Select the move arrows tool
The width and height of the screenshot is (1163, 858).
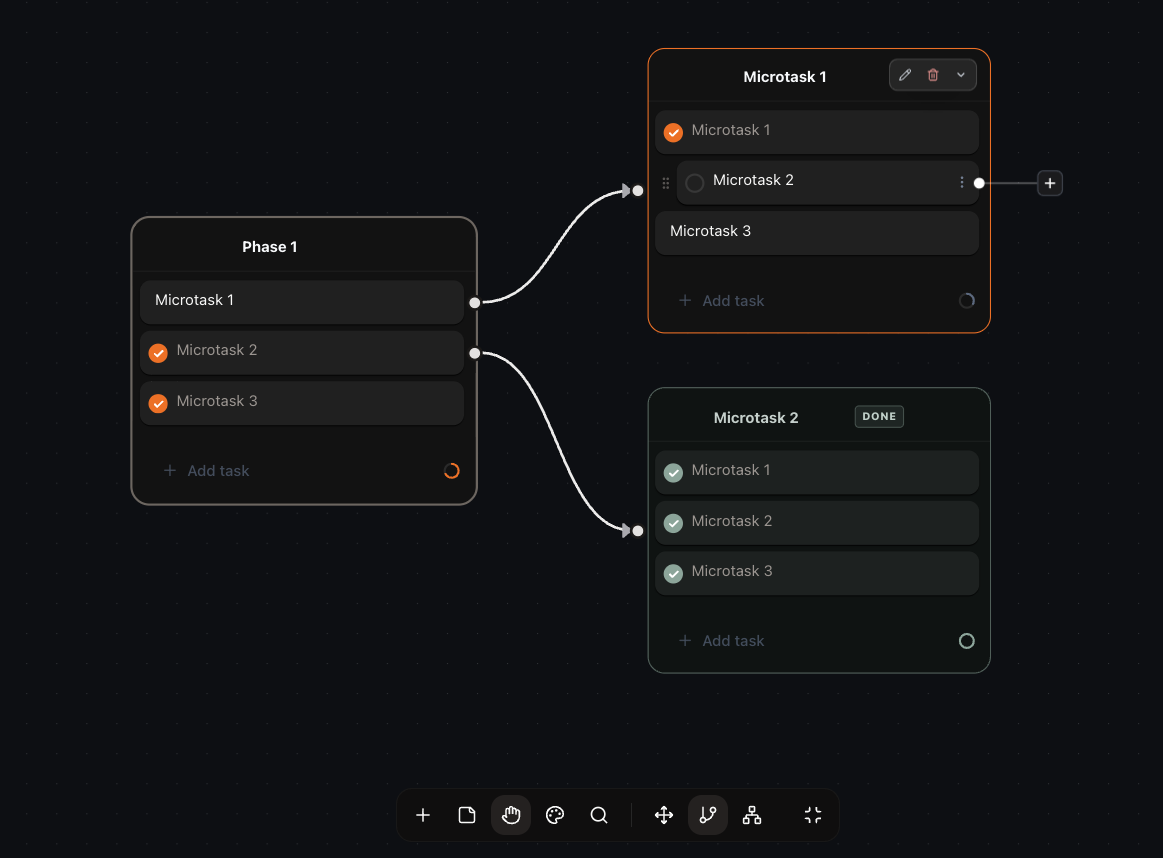(664, 815)
